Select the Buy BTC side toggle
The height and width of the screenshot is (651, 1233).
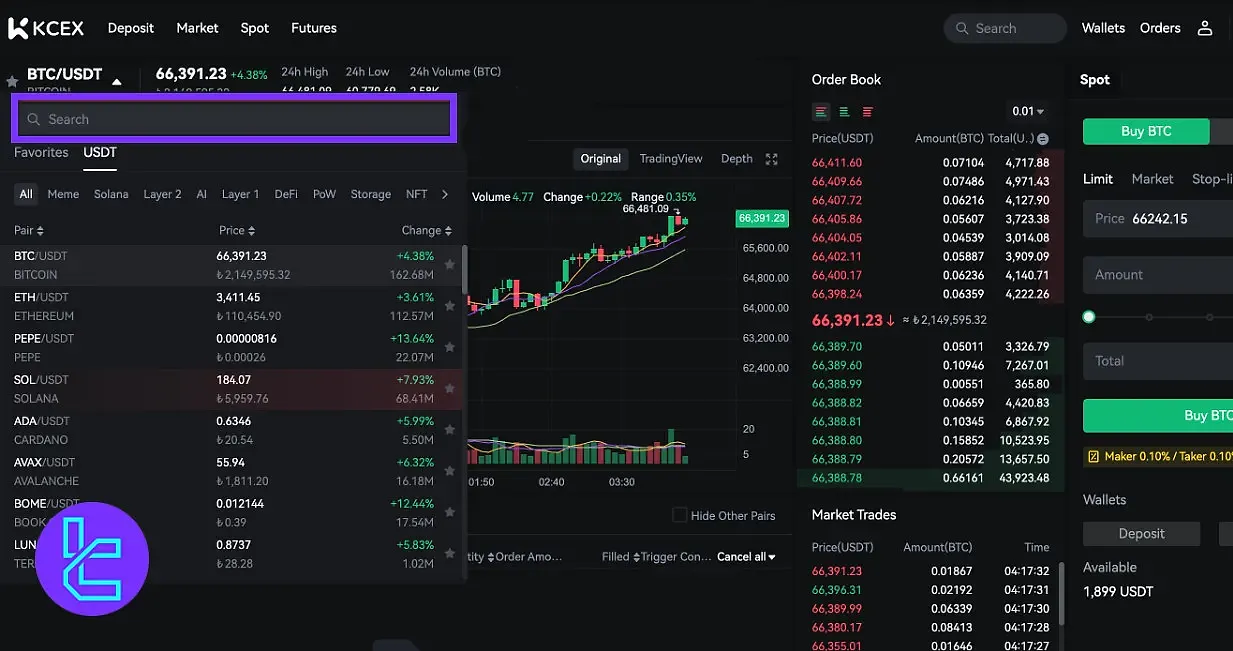(x=1146, y=131)
